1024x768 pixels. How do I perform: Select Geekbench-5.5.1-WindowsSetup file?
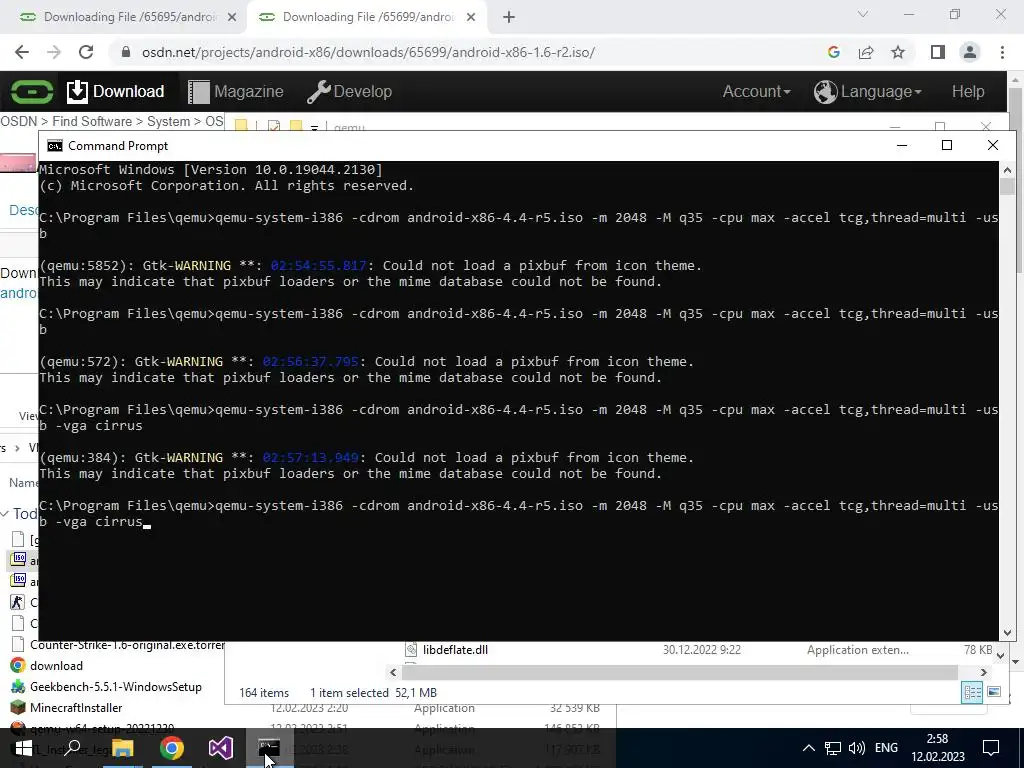click(116, 686)
